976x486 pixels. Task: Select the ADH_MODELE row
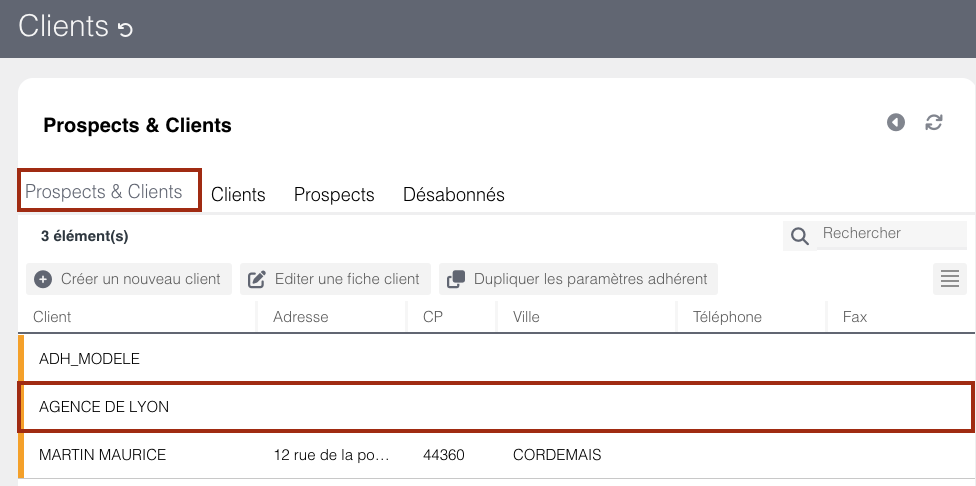coord(497,359)
